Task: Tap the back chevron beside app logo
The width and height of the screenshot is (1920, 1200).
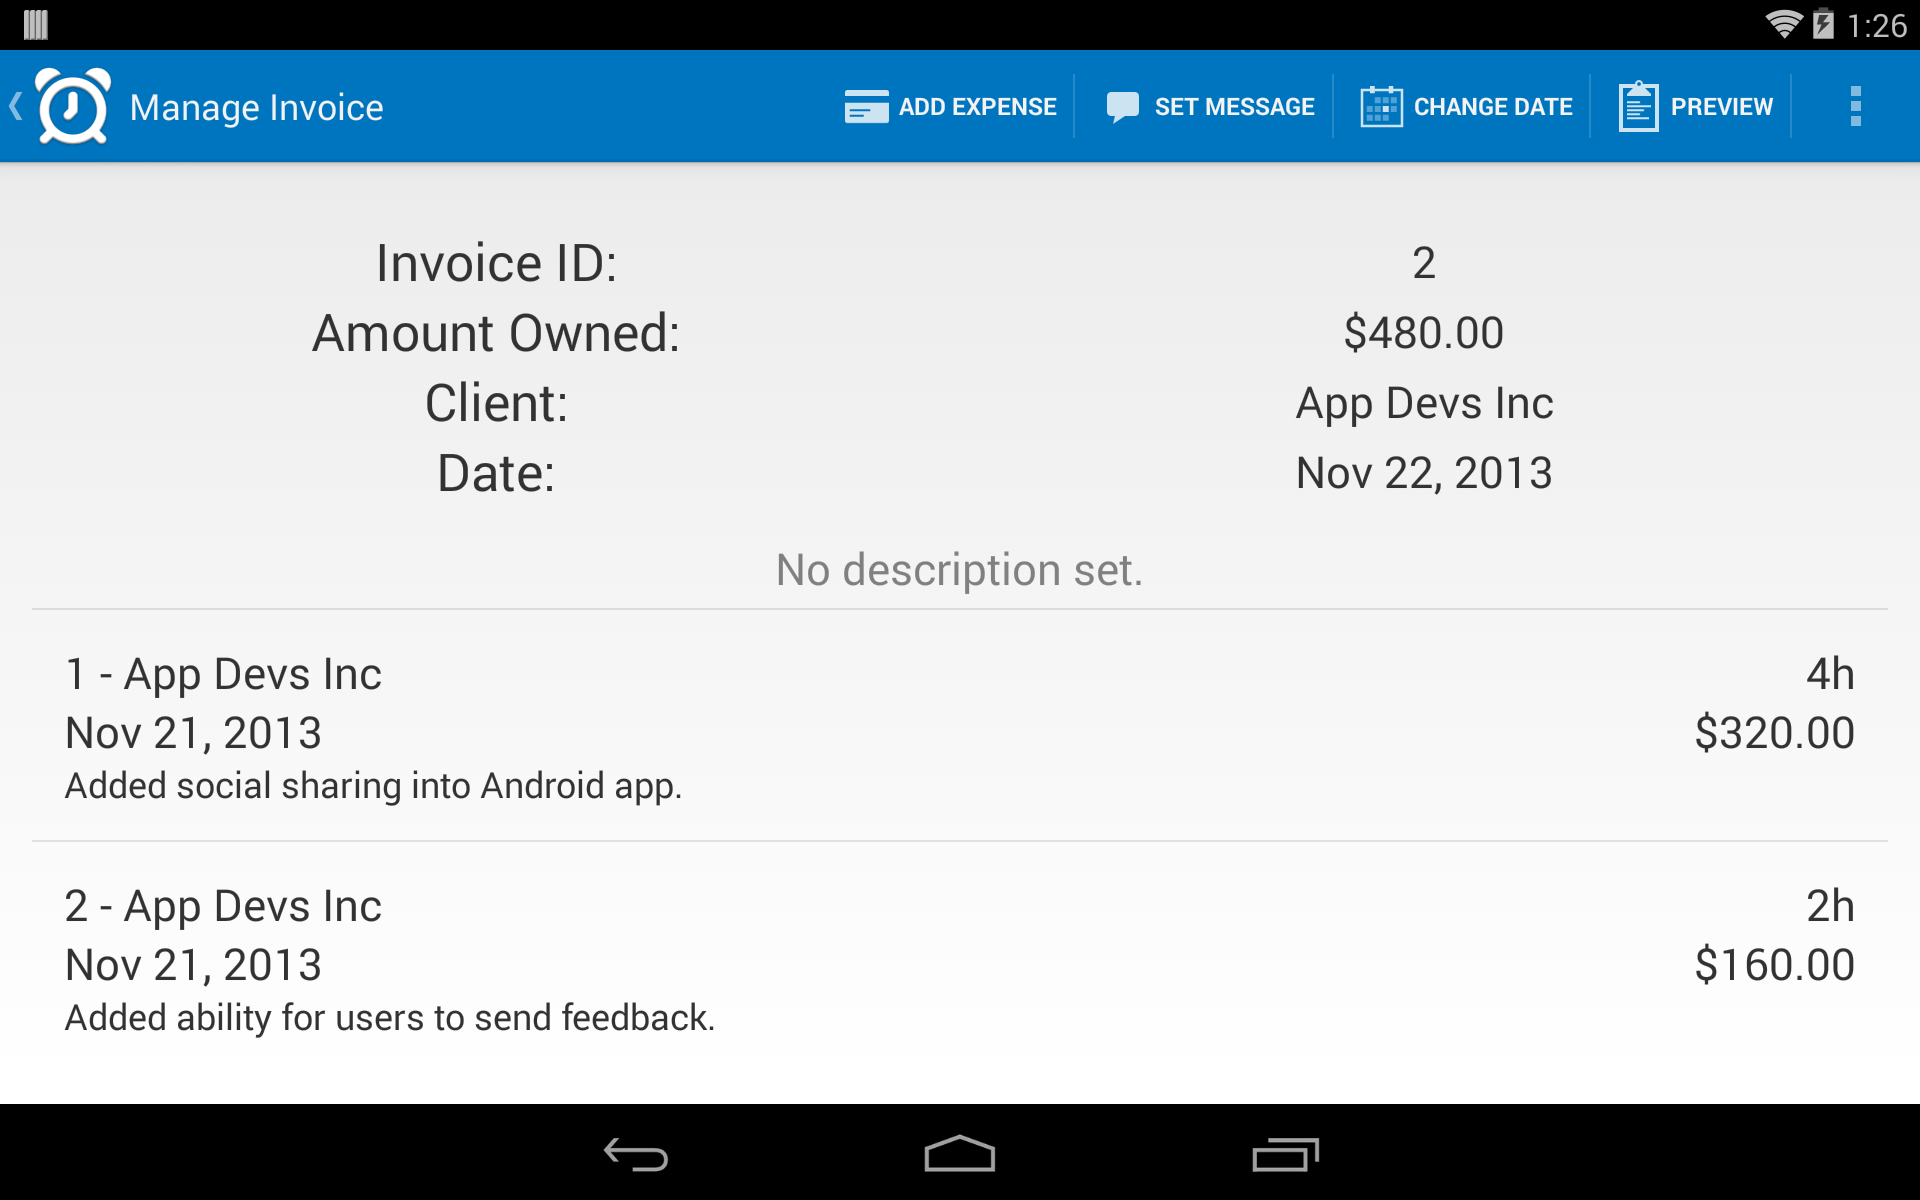Action: (14, 105)
